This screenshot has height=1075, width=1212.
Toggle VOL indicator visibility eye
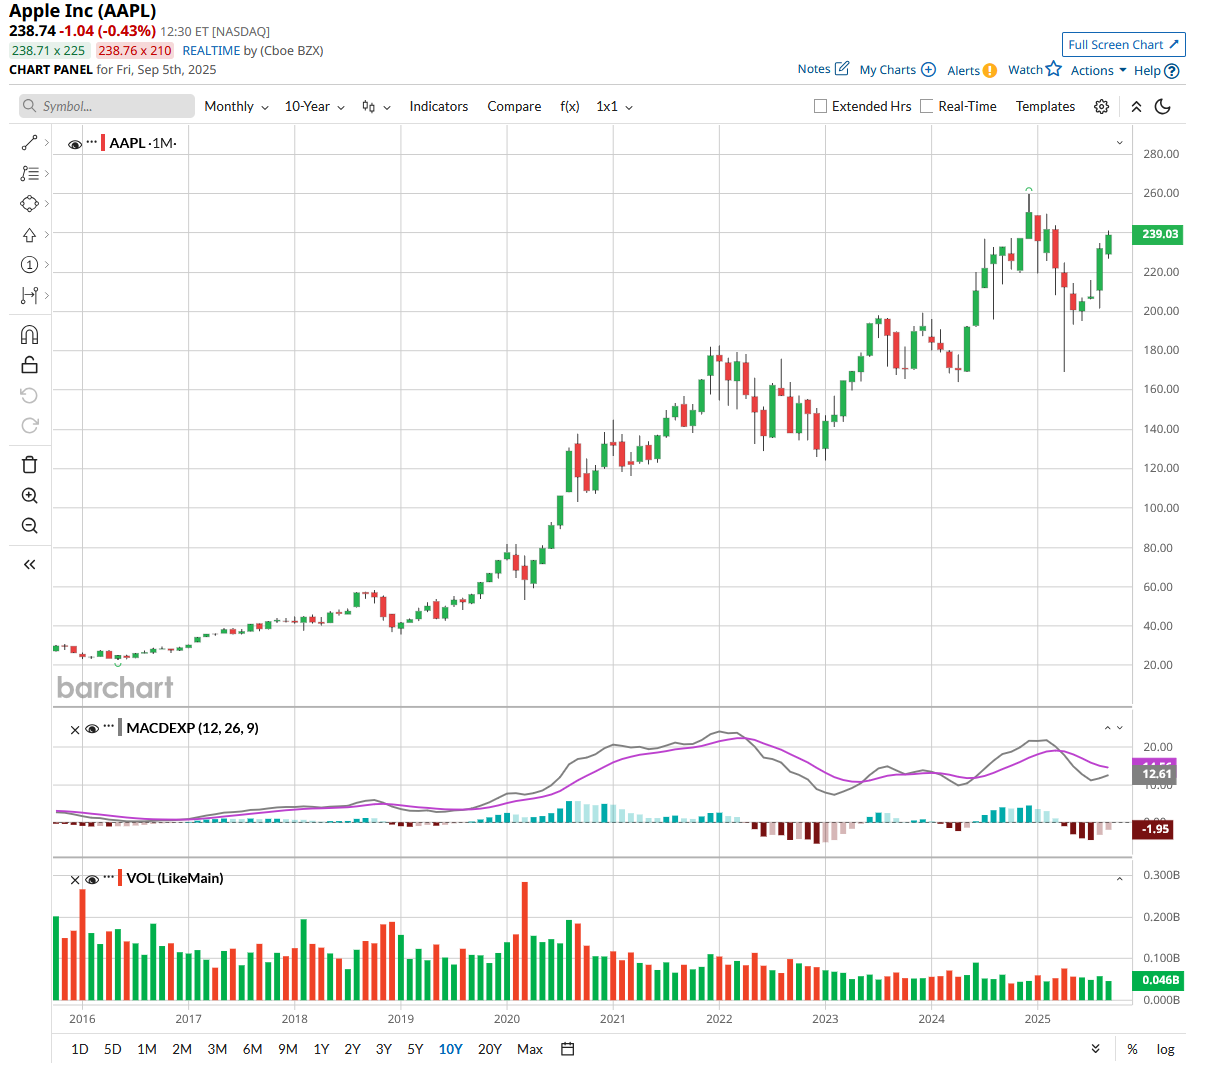[x=92, y=879]
